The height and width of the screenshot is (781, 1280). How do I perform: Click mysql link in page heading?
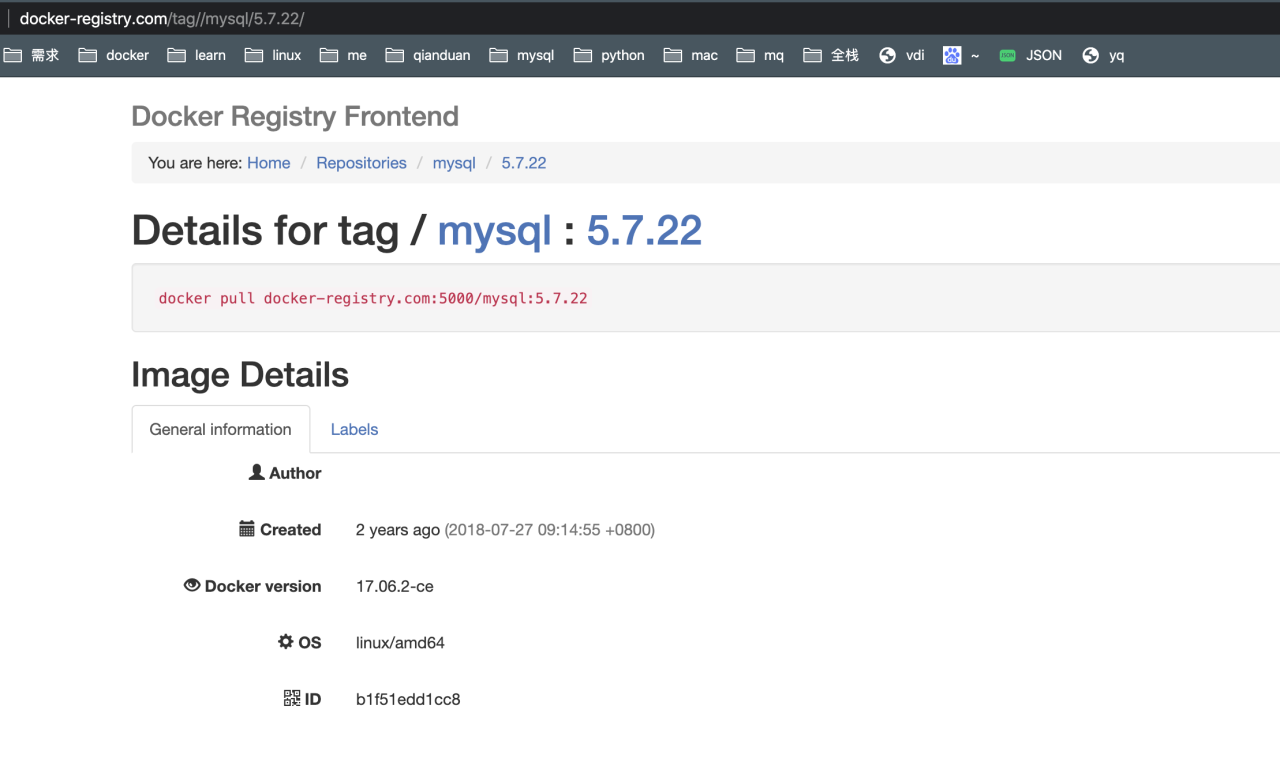click(x=494, y=231)
